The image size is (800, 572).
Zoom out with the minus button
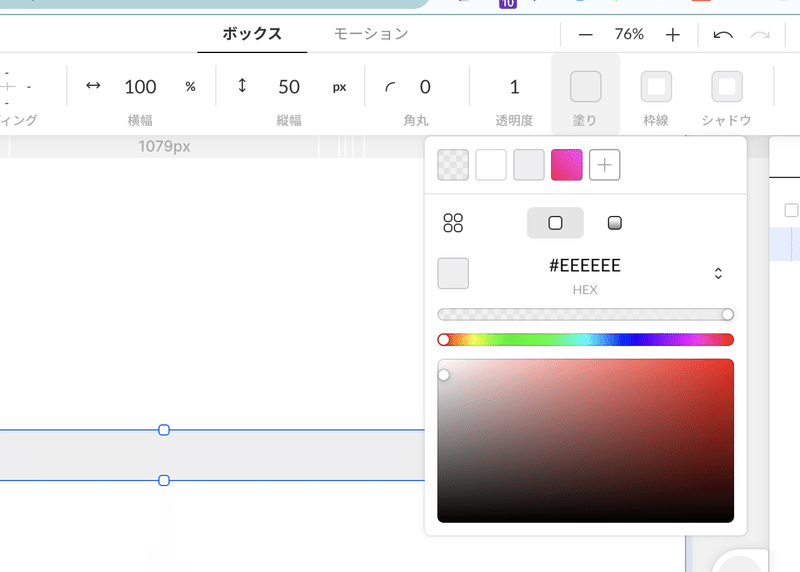point(586,35)
